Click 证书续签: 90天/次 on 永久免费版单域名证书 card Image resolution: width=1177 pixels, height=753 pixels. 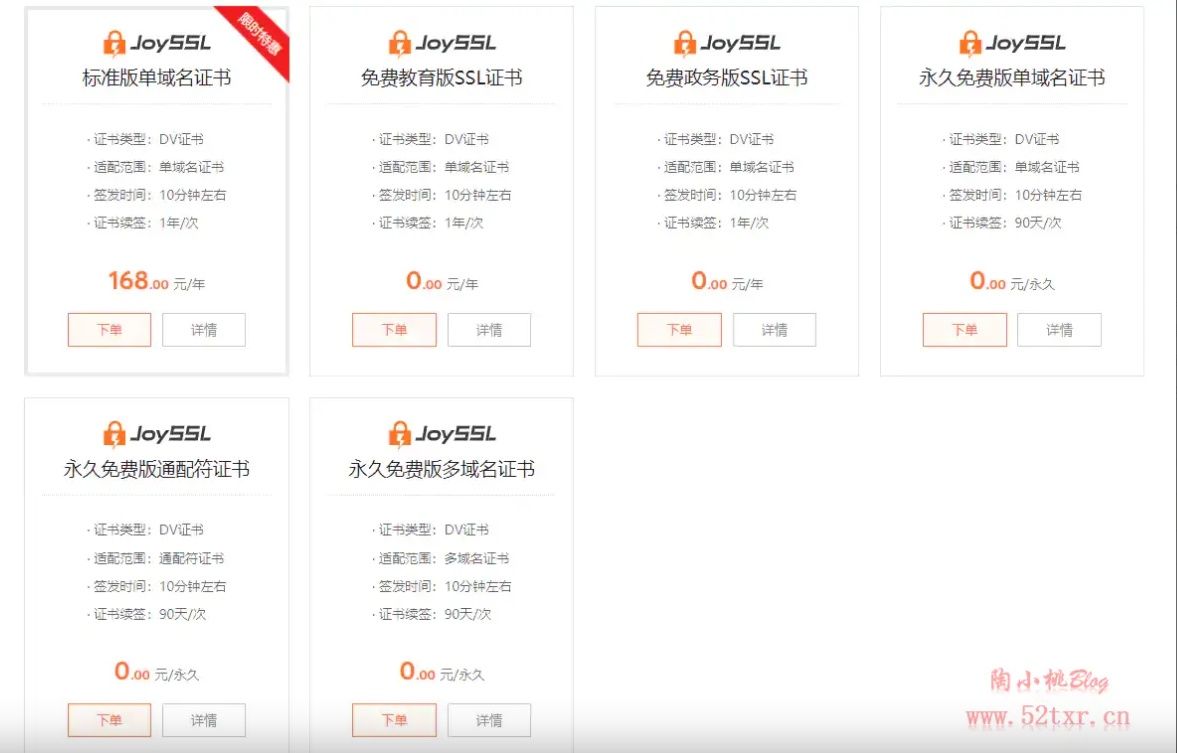pos(1002,223)
